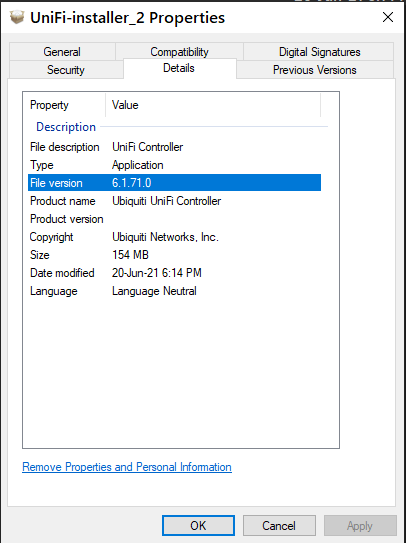This screenshot has height=543, width=406.
Task: Dismiss the dialog with Cancel
Action: point(279,526)
